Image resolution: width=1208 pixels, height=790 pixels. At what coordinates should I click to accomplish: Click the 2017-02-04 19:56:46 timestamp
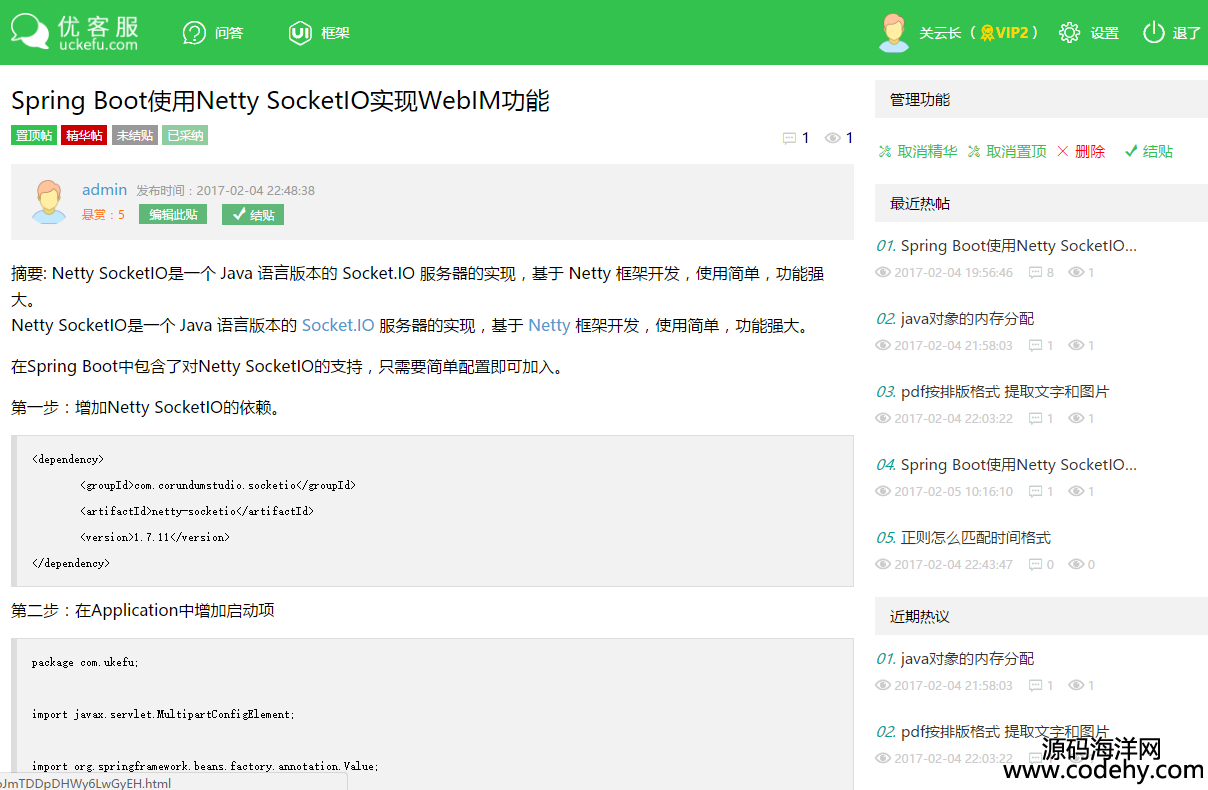[x=953, y=273]
